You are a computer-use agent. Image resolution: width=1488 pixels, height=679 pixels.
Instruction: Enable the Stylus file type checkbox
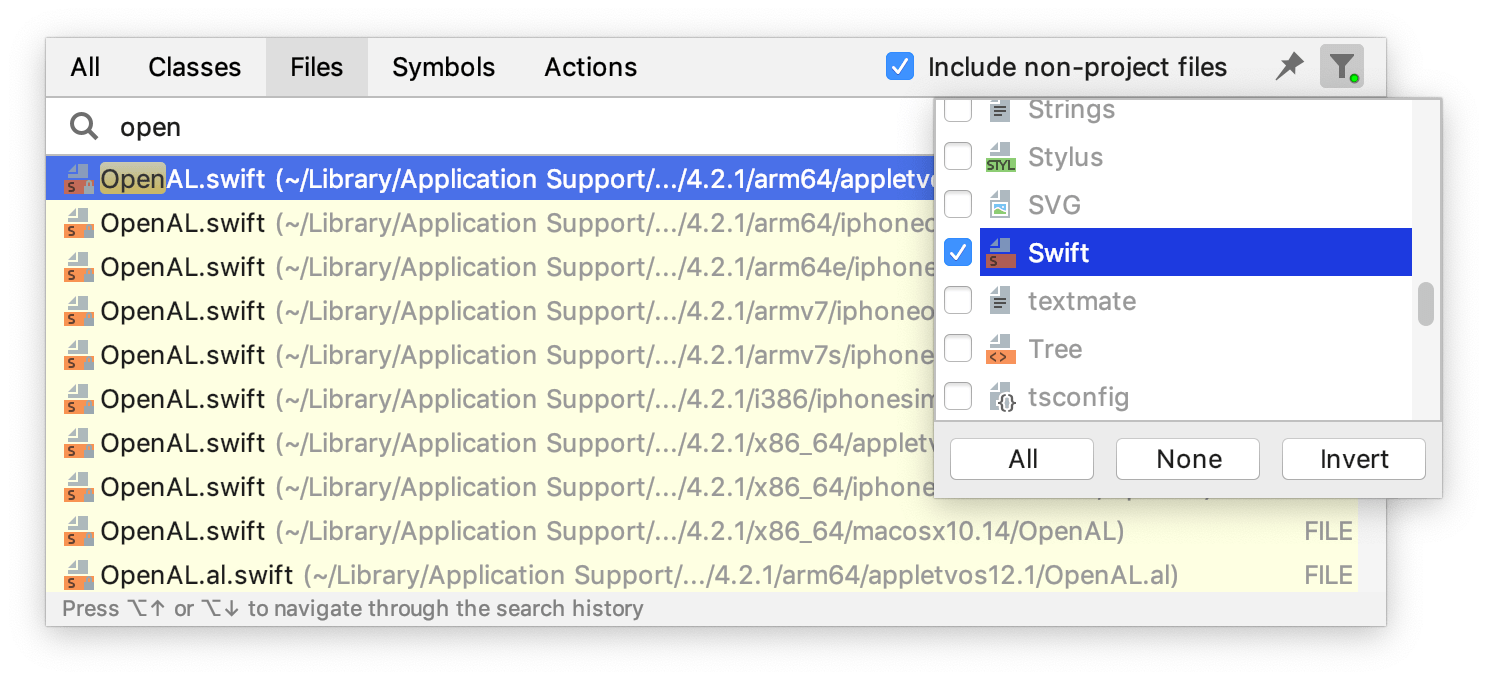(x=958, y=157)
